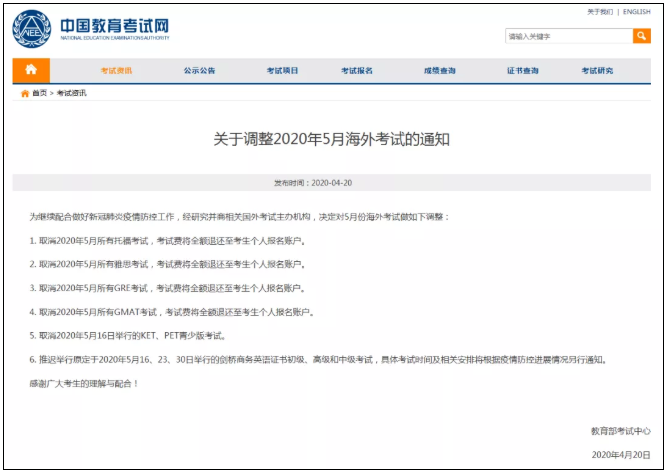Click 考试资讯 in the breadcrumb trail

click(72, 93)
